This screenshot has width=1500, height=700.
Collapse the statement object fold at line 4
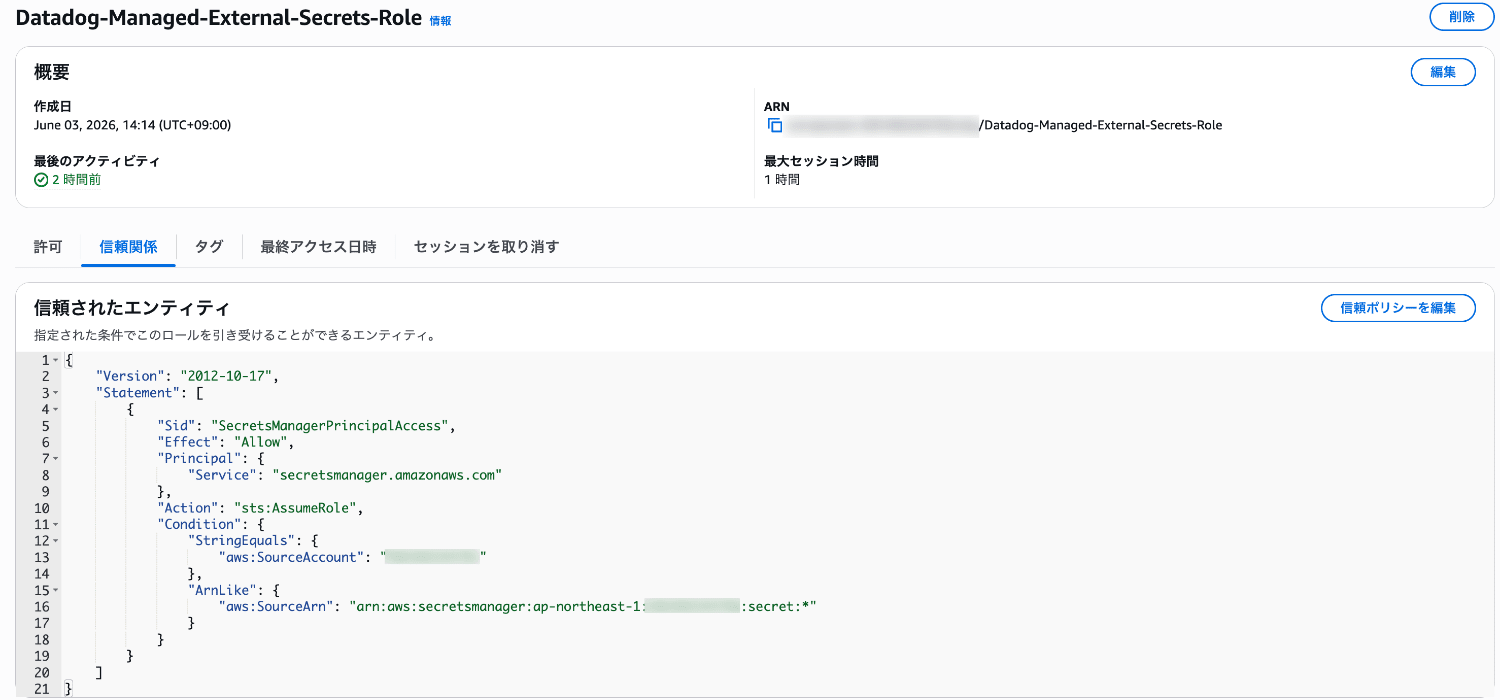coord(56,409)
